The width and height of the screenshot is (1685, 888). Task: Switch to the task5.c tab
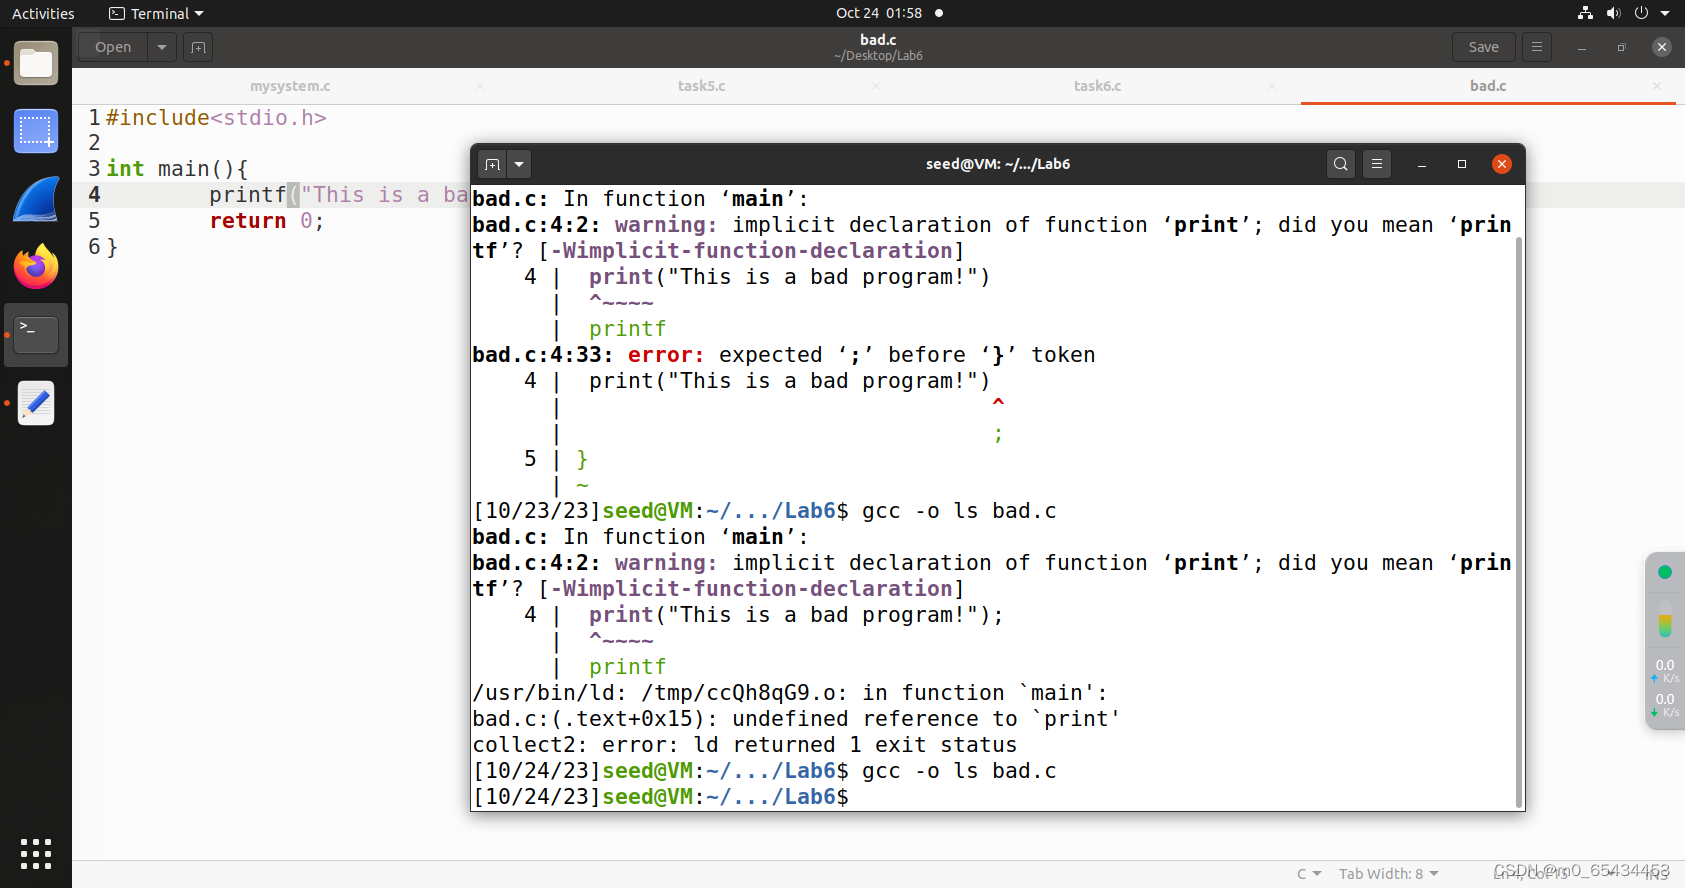701,86
